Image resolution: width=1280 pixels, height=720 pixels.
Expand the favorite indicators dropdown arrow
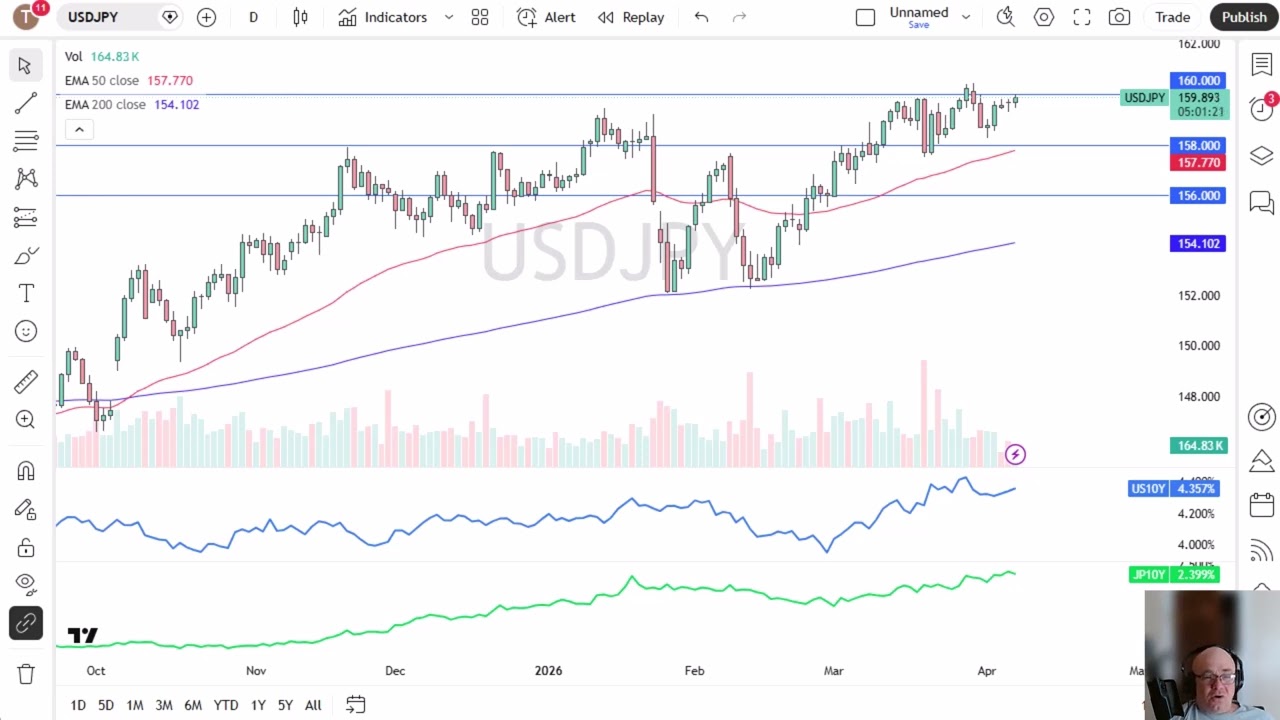pos(448,17)
